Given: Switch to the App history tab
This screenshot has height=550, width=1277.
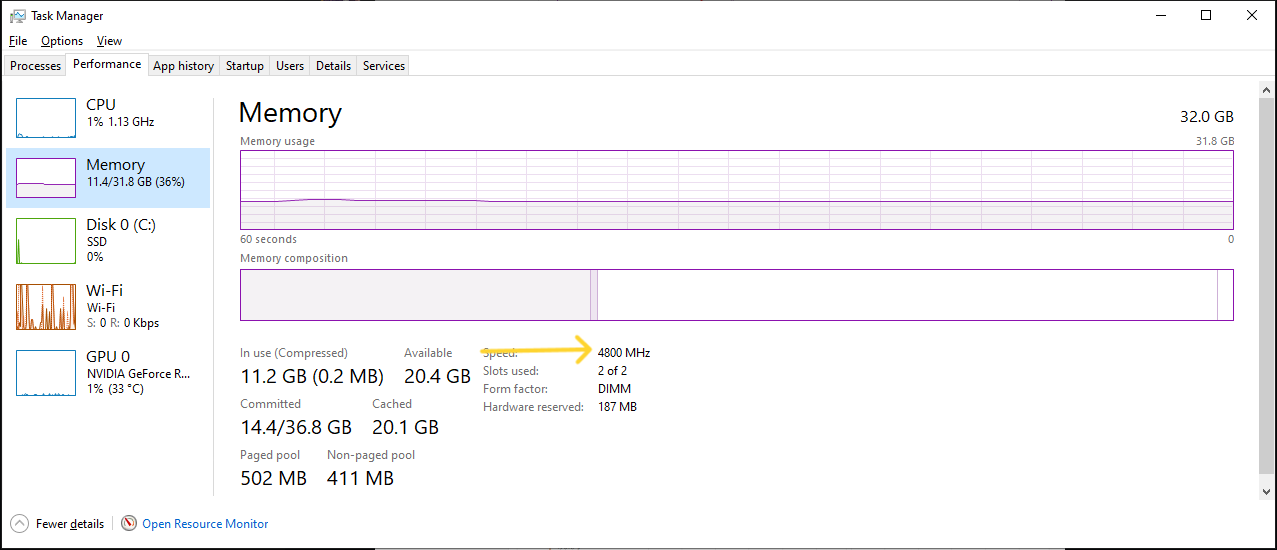Looking at the screenshot, I should click(183, 66).
